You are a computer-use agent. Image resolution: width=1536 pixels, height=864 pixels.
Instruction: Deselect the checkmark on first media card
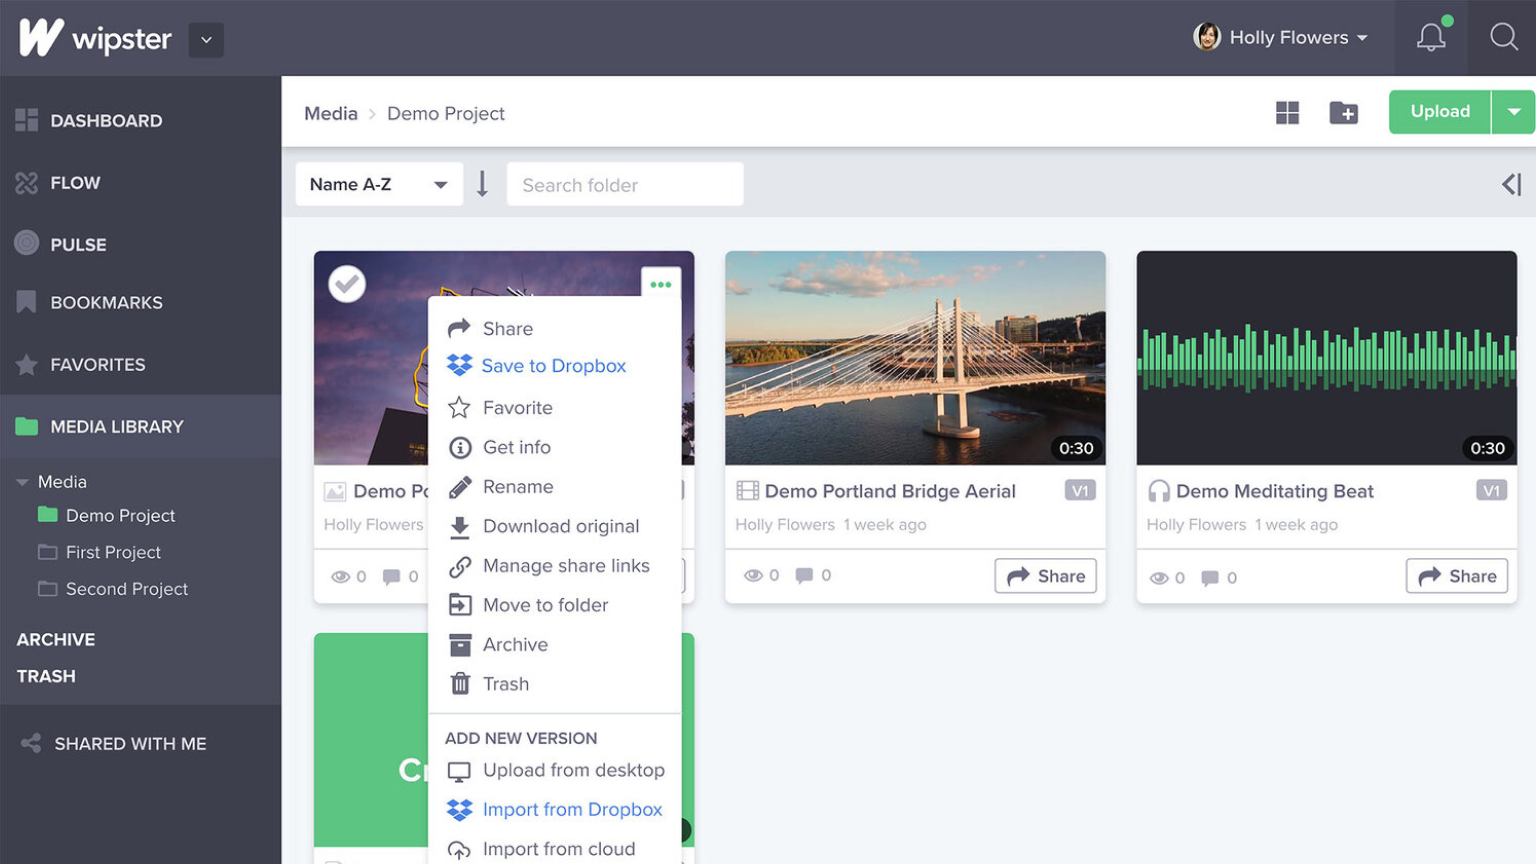click(x=347, y=284)
